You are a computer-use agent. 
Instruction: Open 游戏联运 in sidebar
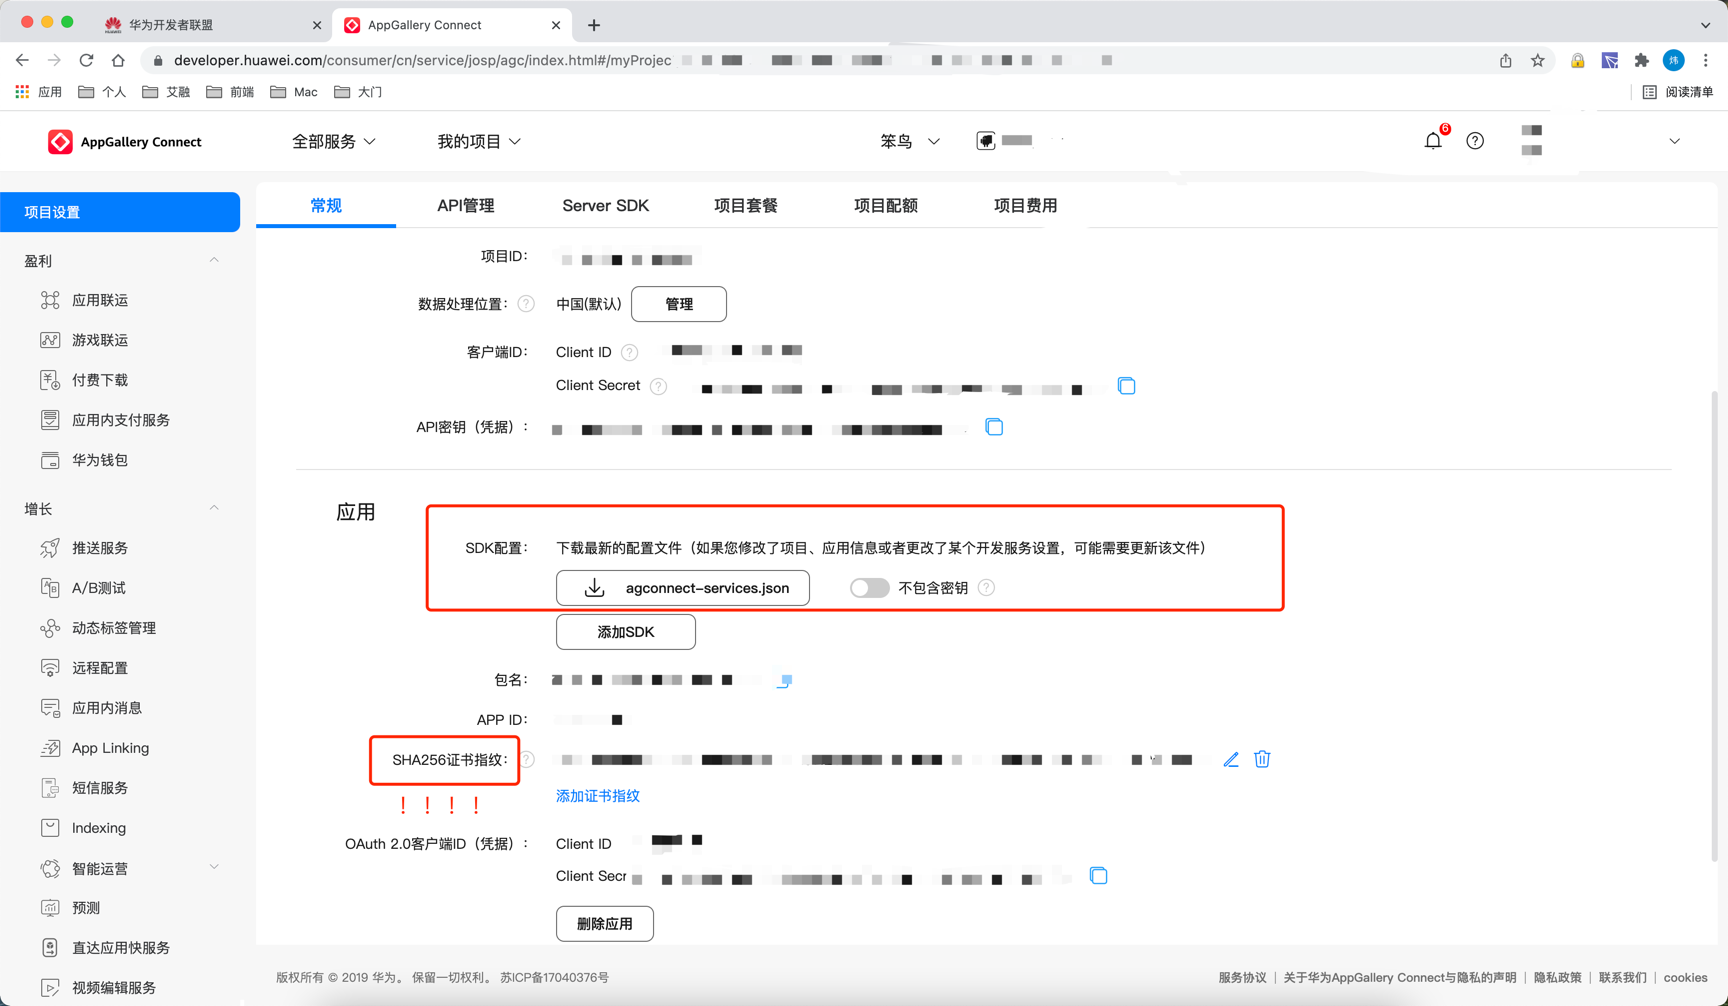pyautogui.click(x=100, y=340)
